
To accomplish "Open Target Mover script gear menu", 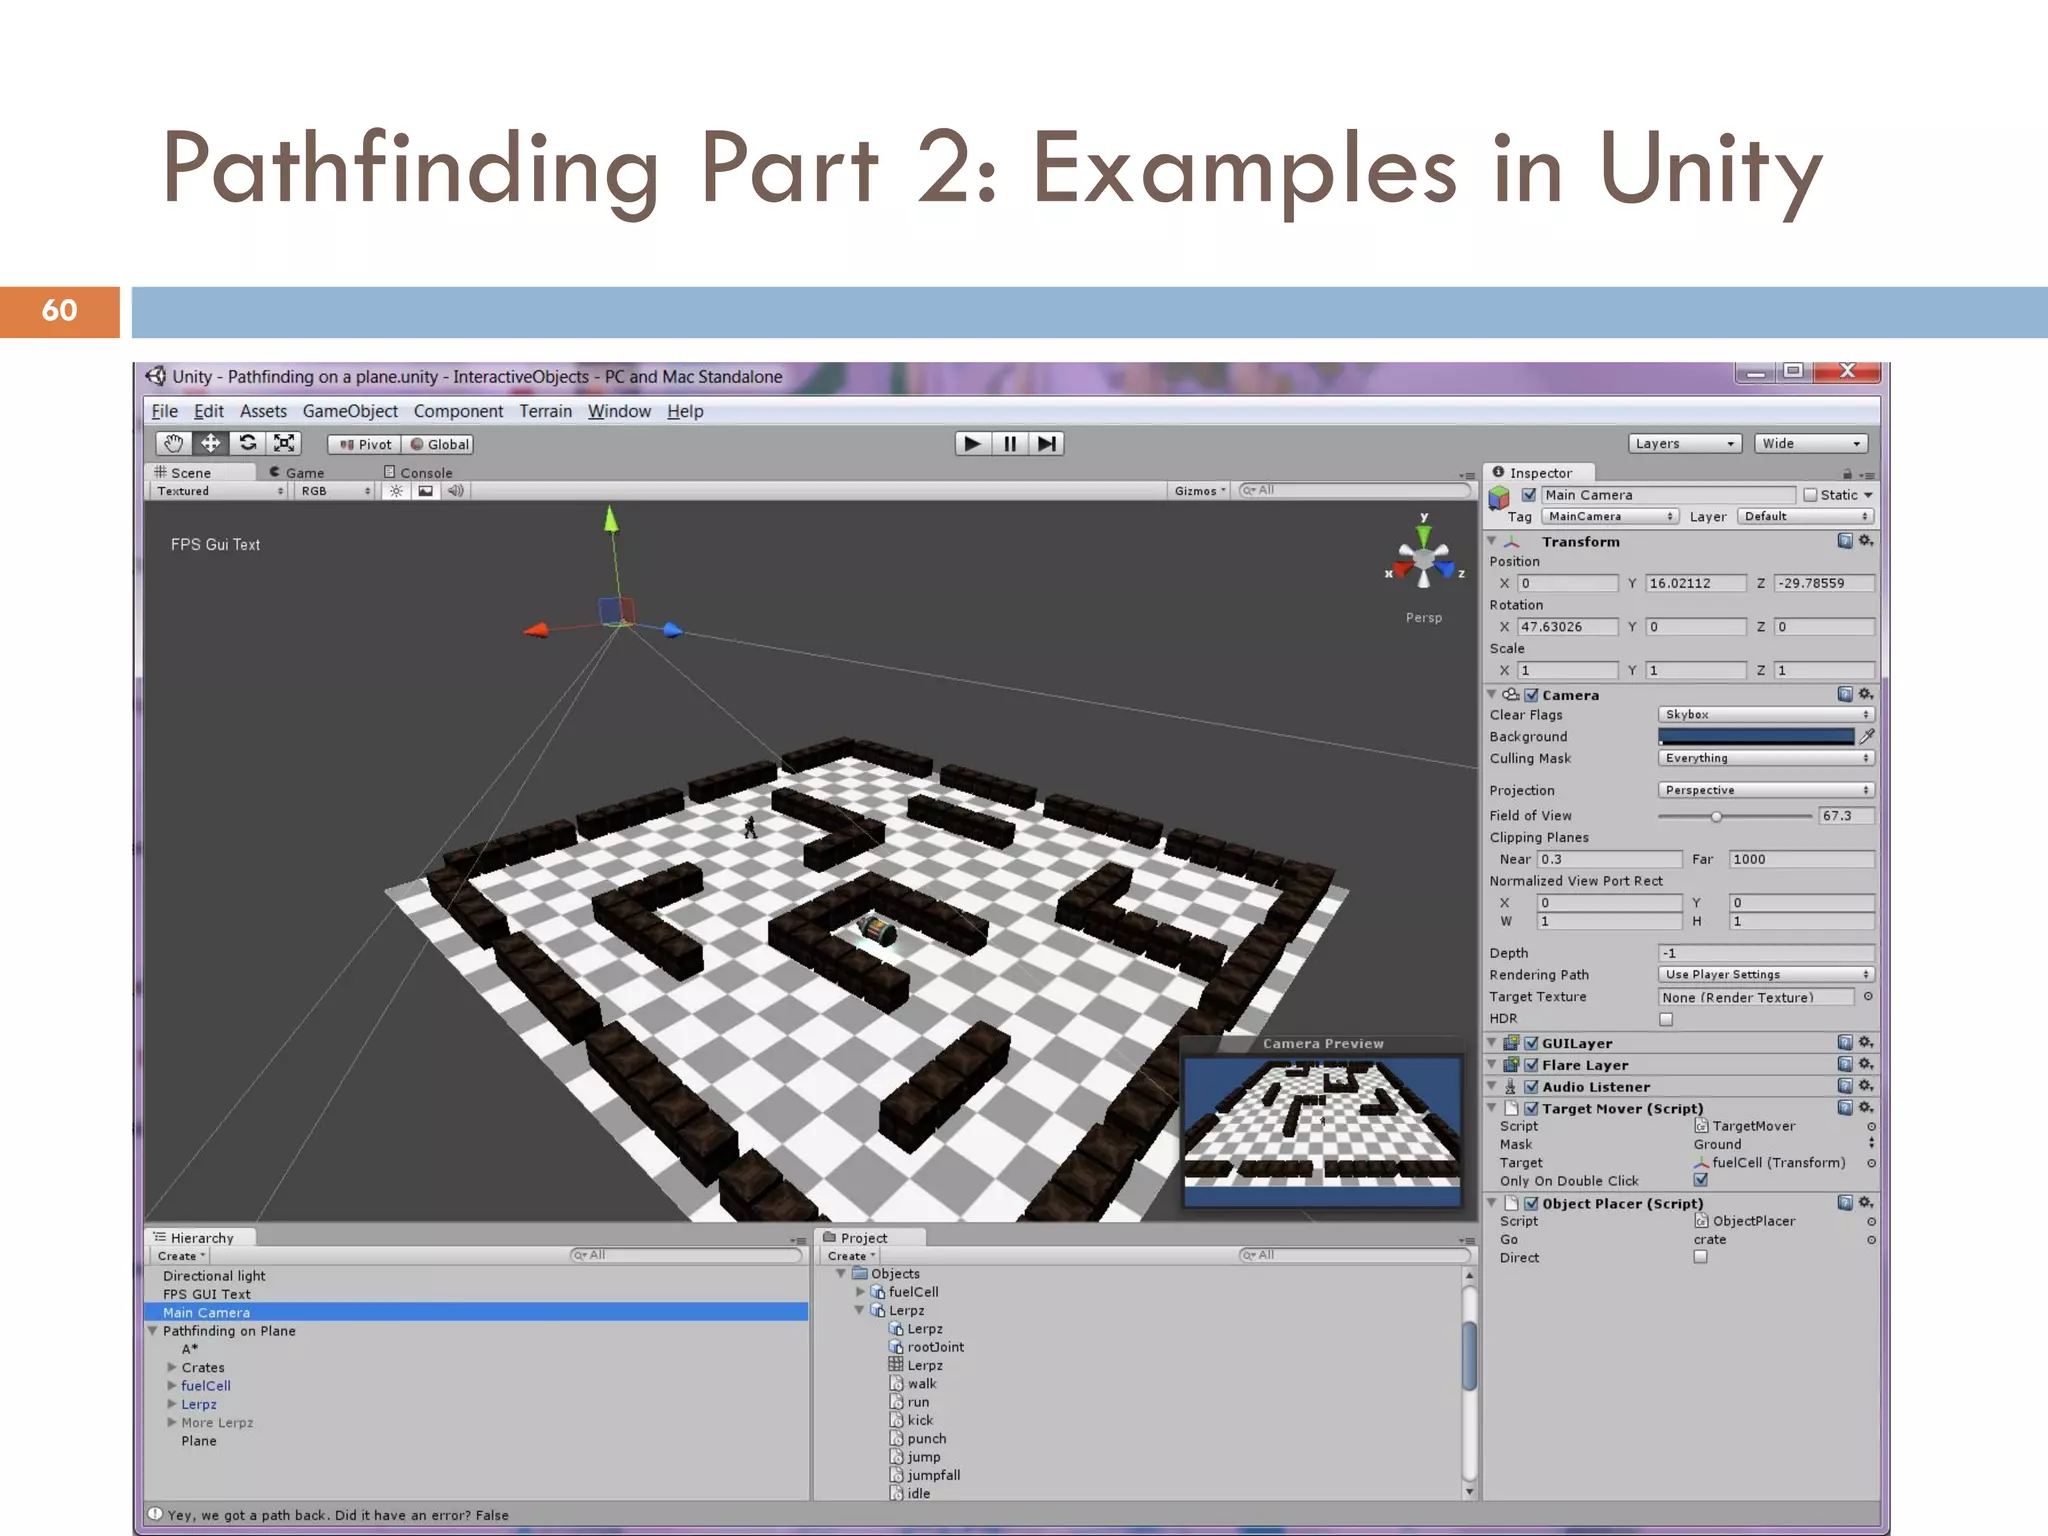I will tap(1866, 1108).
